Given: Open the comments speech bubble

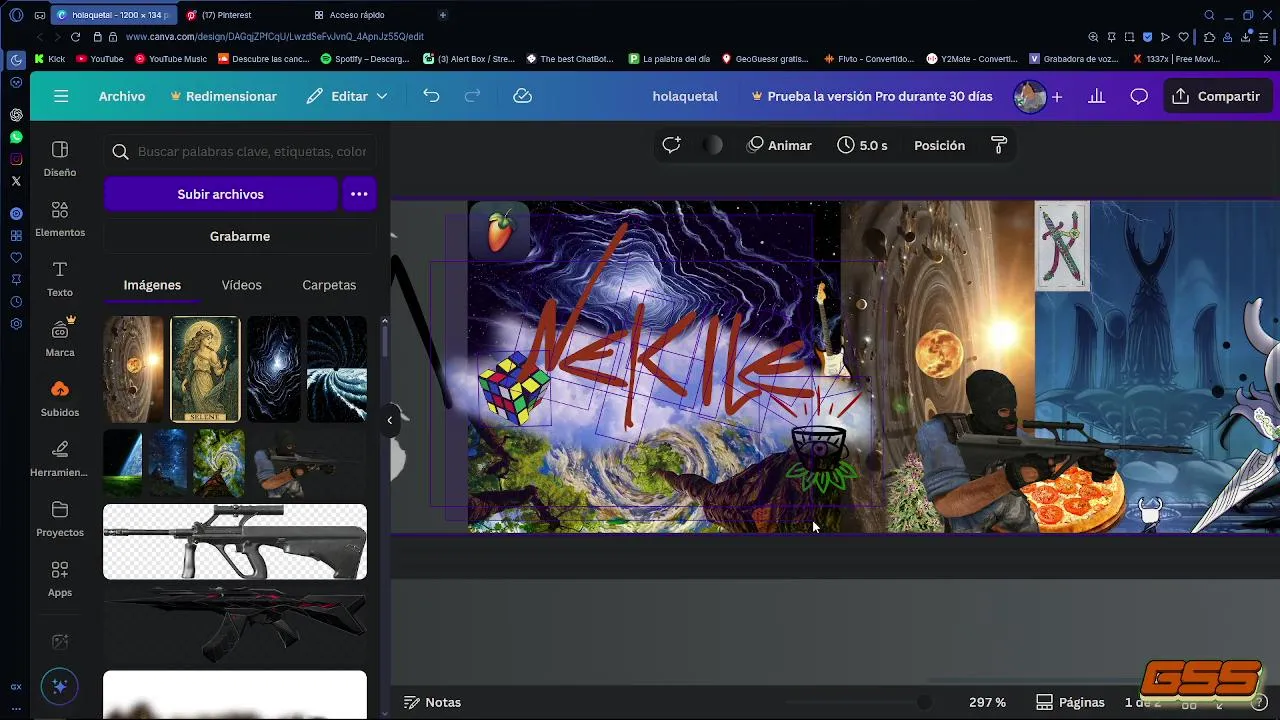Looking at the screenshot, I should coord(1139,96).
